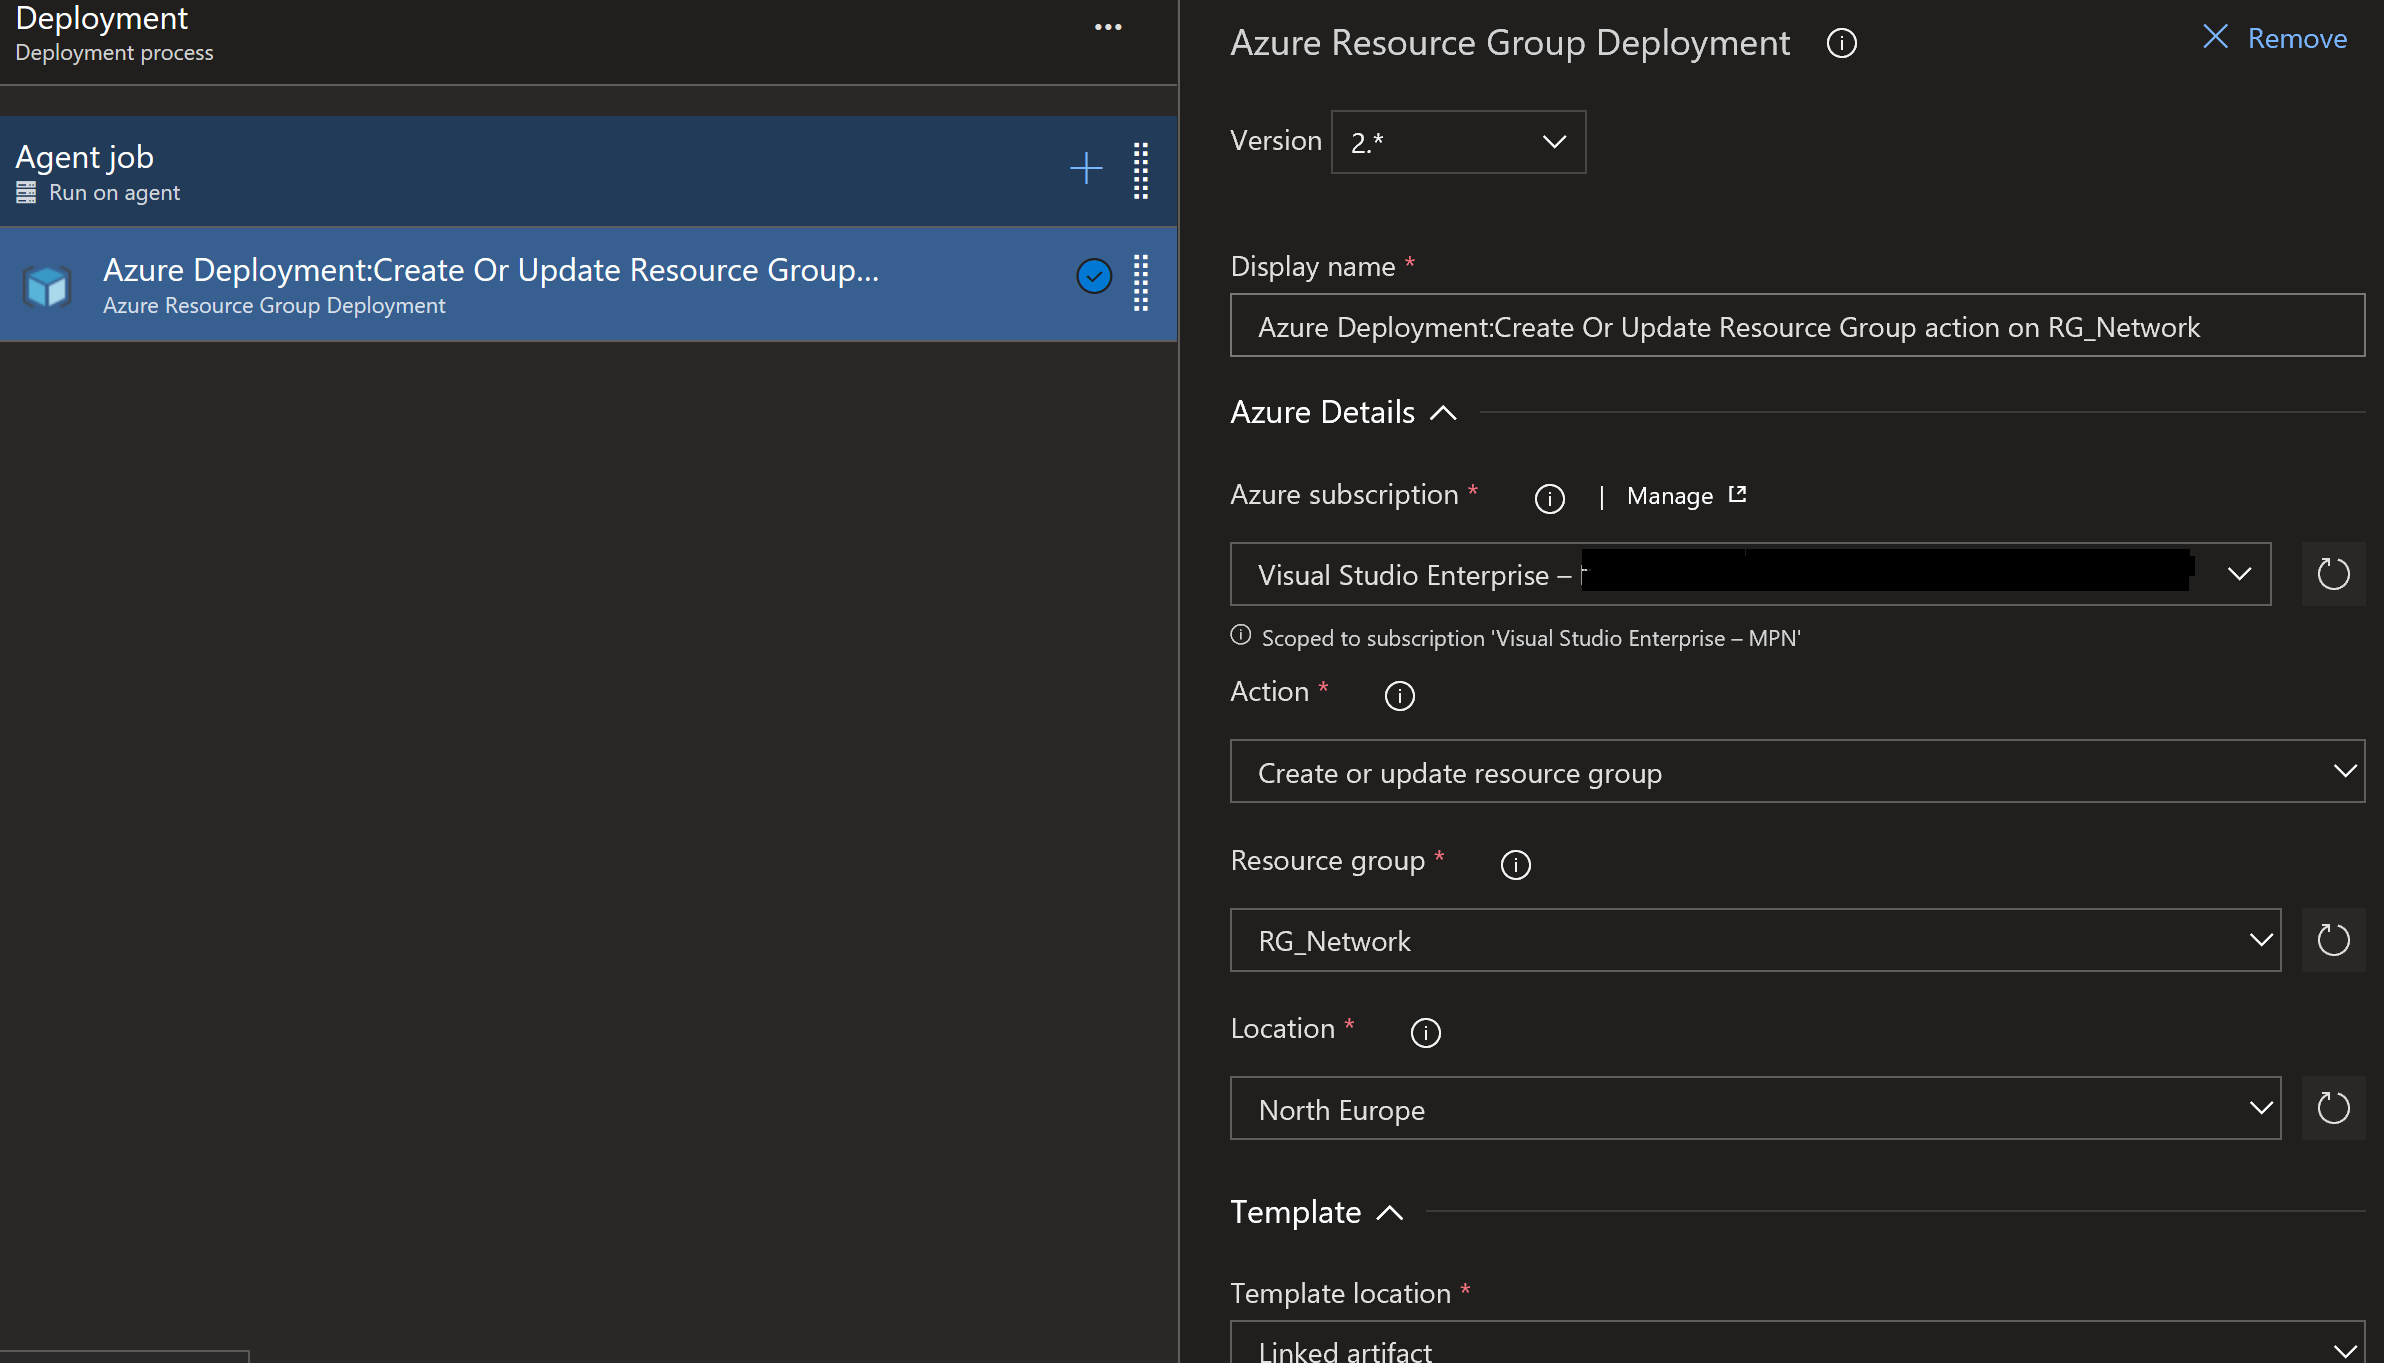The width and height of the screenshot is (2384, 1363).
Task: Open the Resource group RG_Network dropdown
Action: [1755, 940]
